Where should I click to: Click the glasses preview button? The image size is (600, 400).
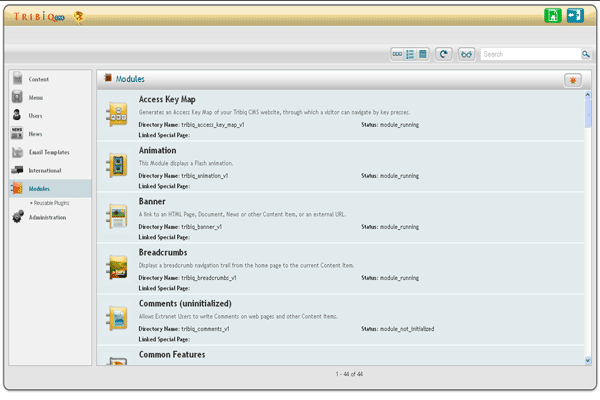pos(466,54)
